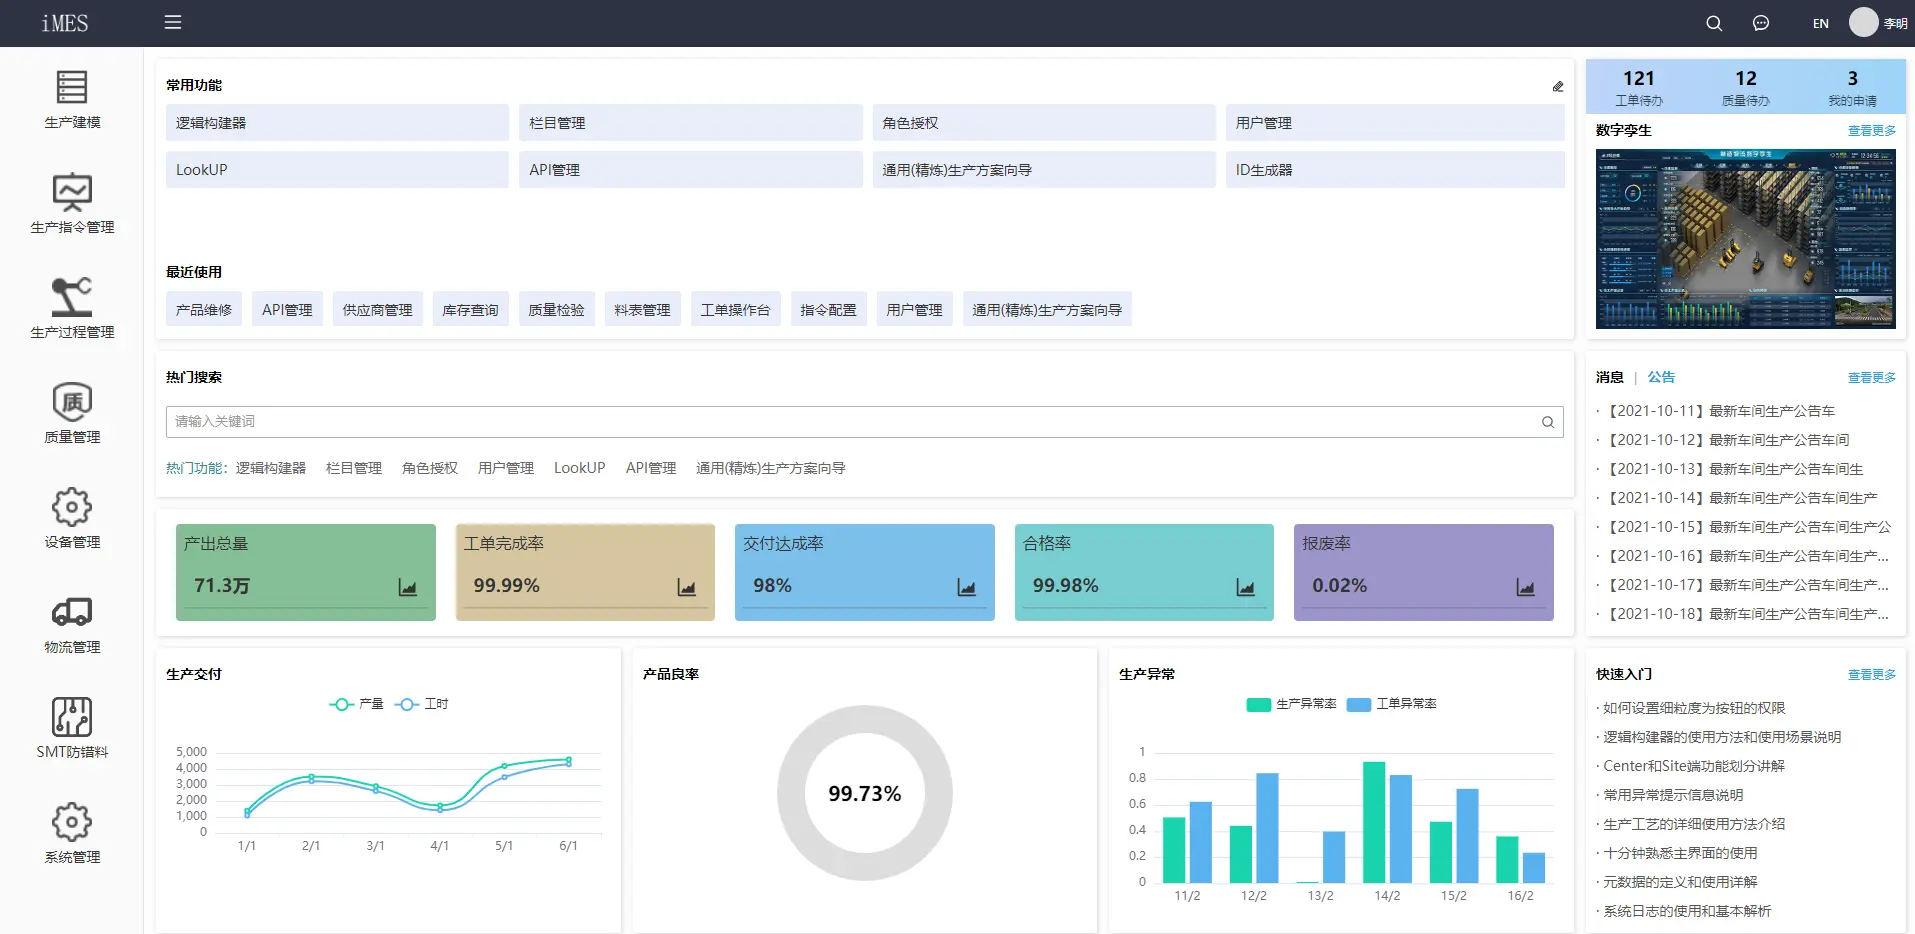Click the iMES logo
1915x934 pixels.
[65, 23]
